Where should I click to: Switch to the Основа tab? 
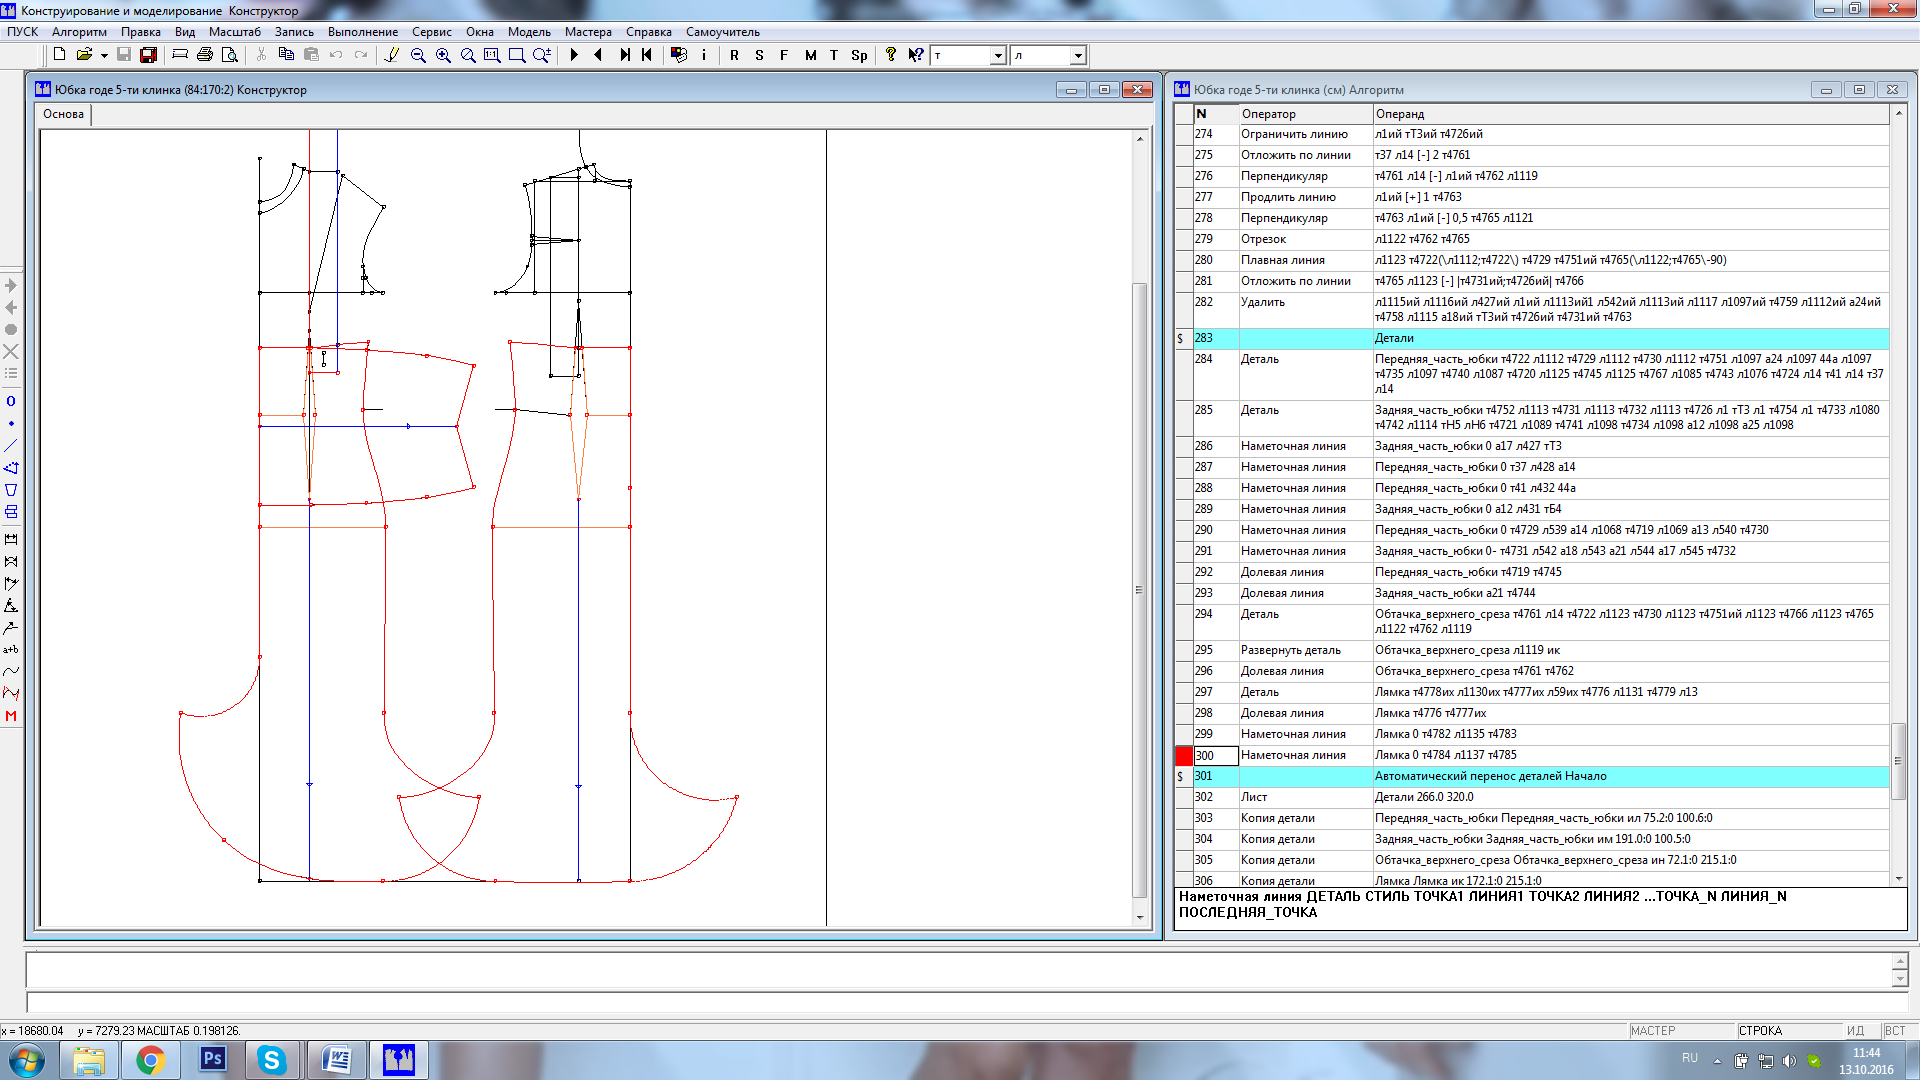tap(64, 114)
